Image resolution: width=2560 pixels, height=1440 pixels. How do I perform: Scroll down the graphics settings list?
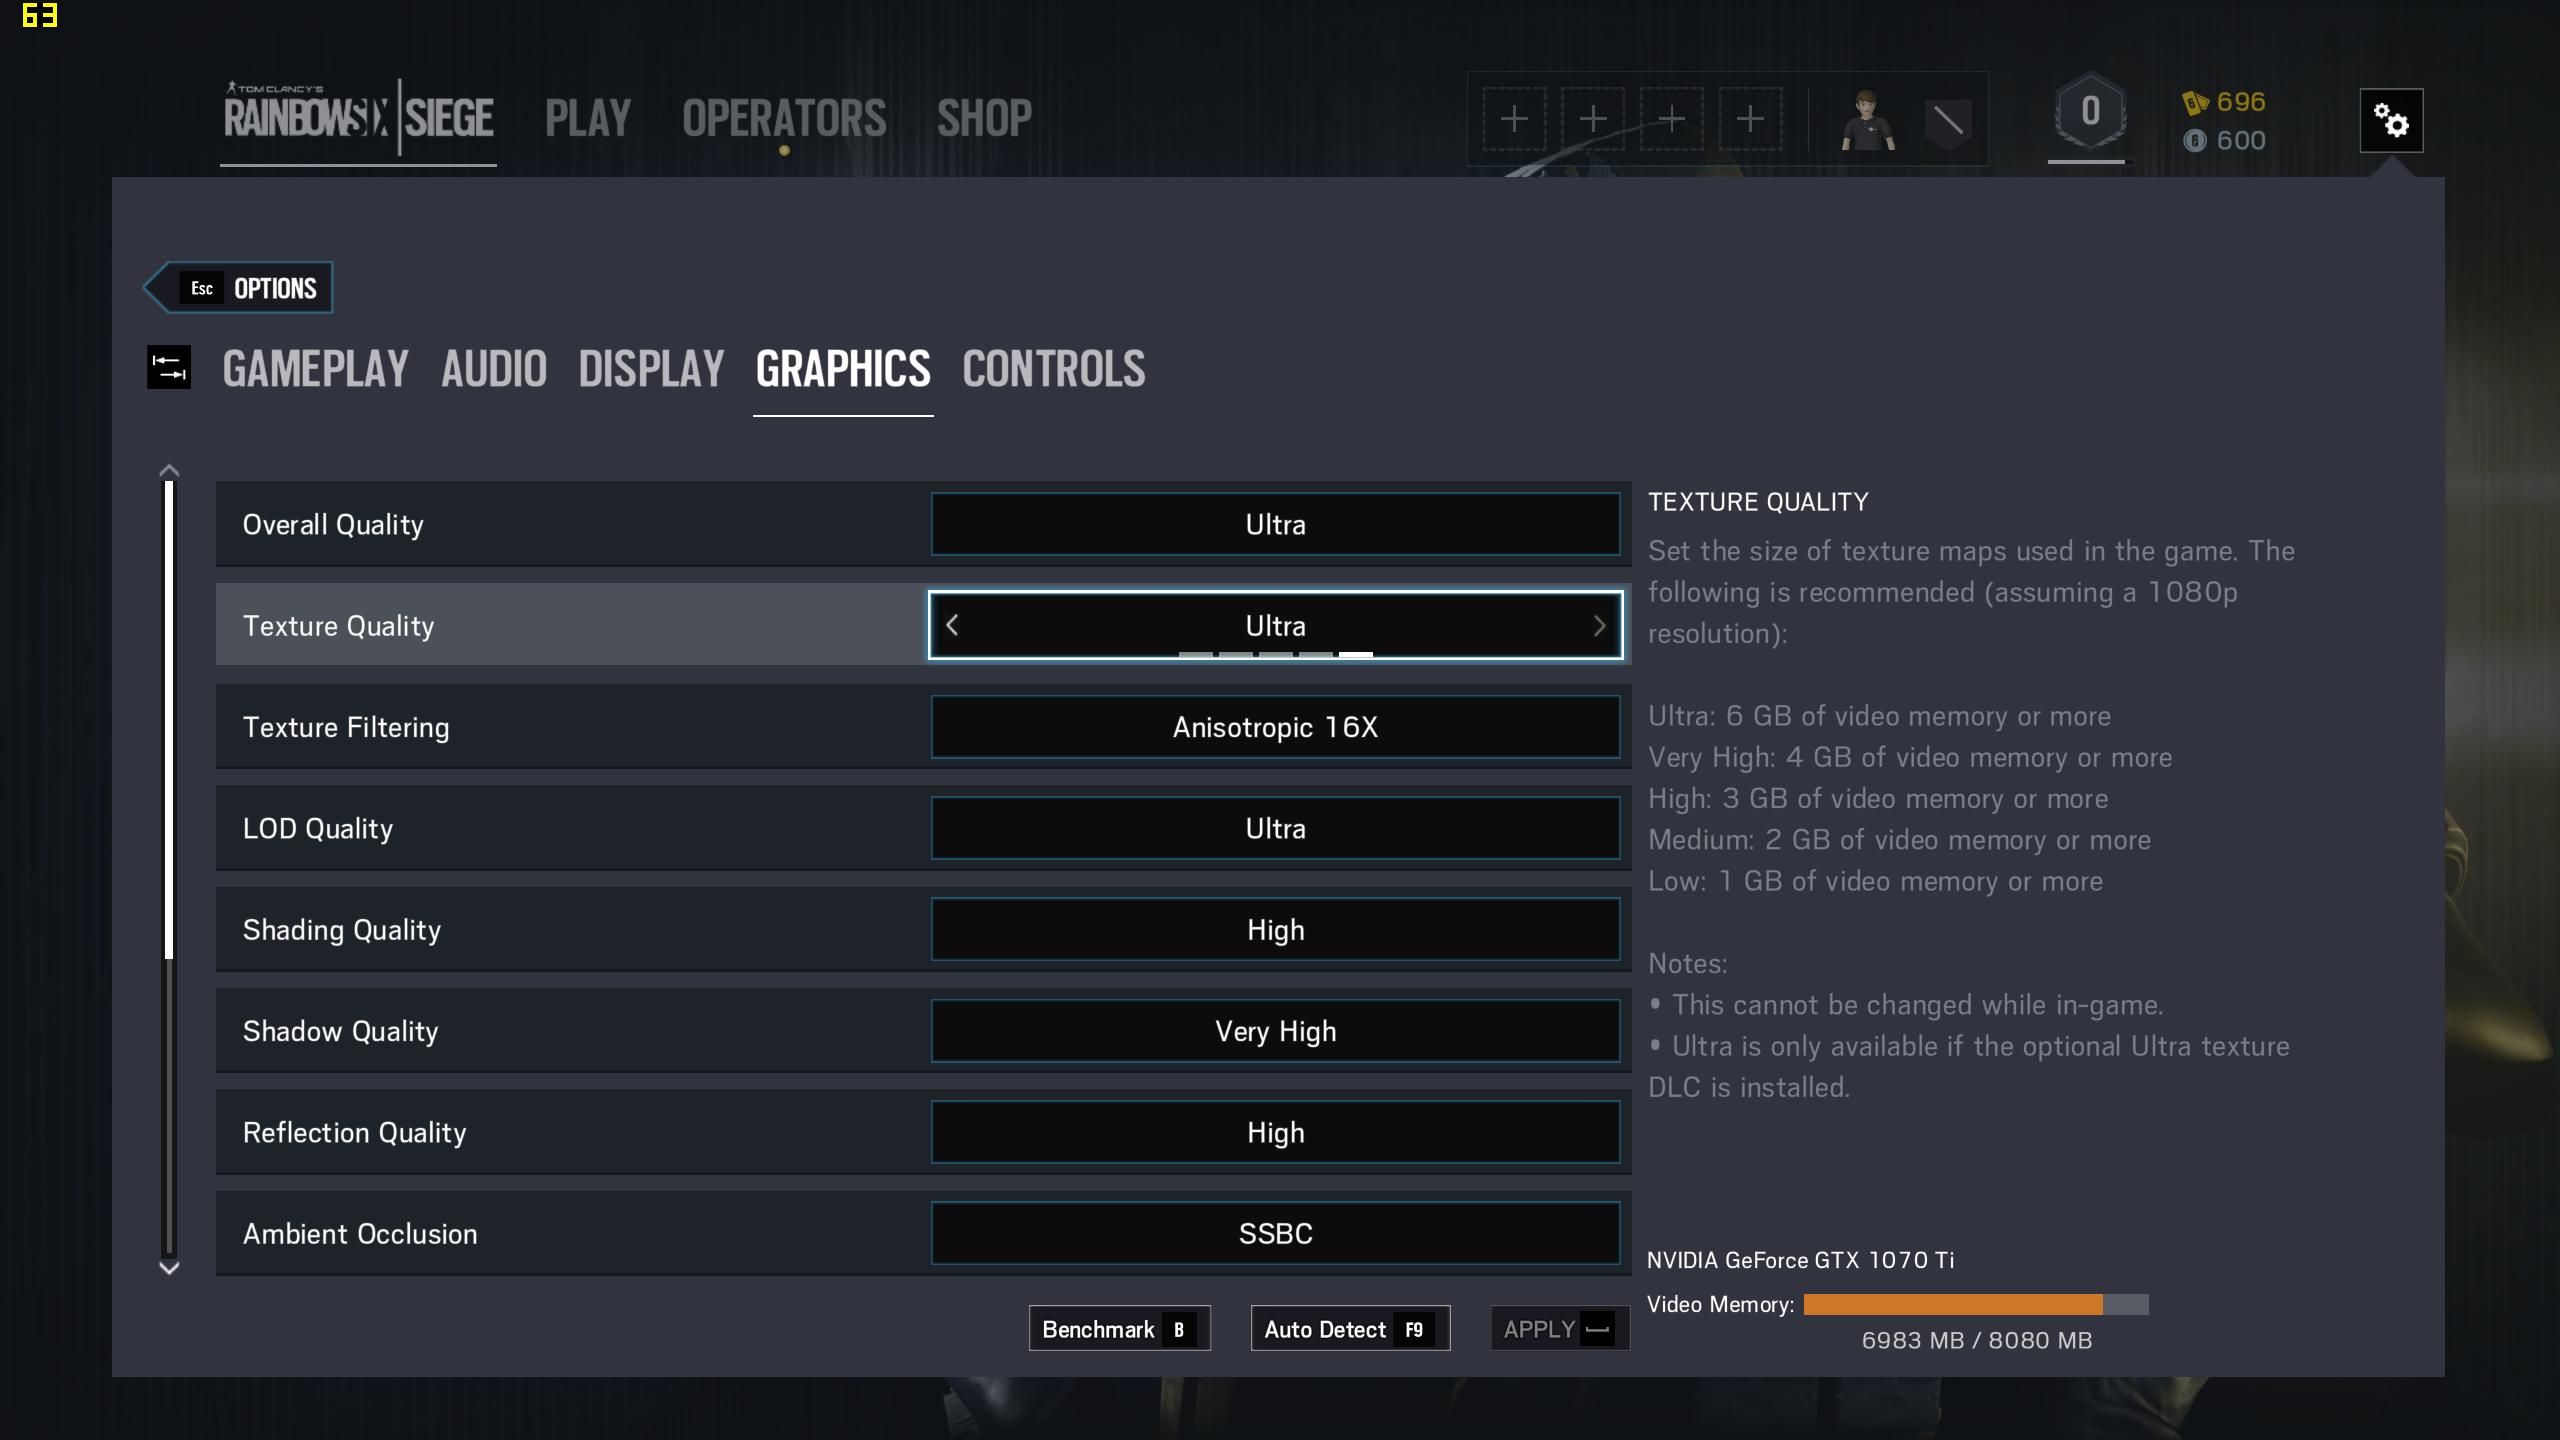pyautogui.click(x=171, y=1268)
